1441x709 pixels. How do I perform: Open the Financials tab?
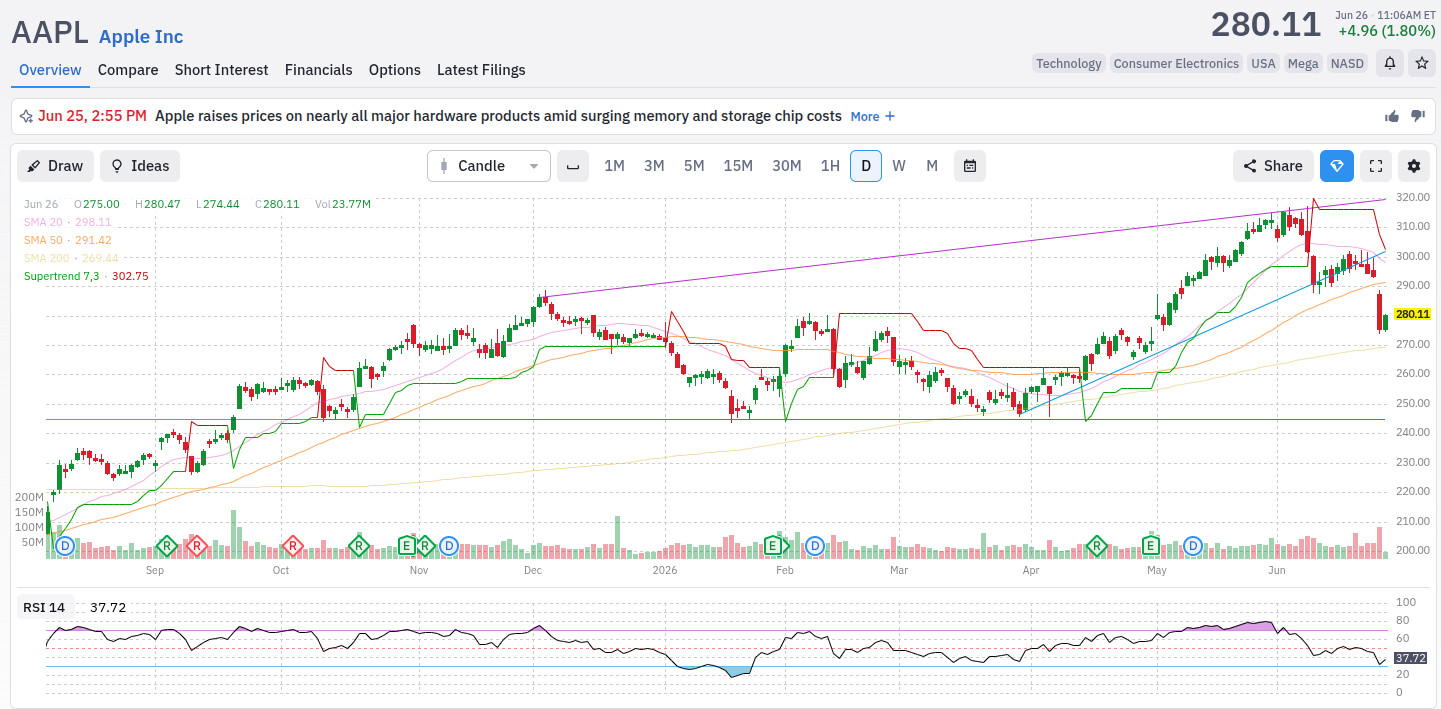coord(319,70)
